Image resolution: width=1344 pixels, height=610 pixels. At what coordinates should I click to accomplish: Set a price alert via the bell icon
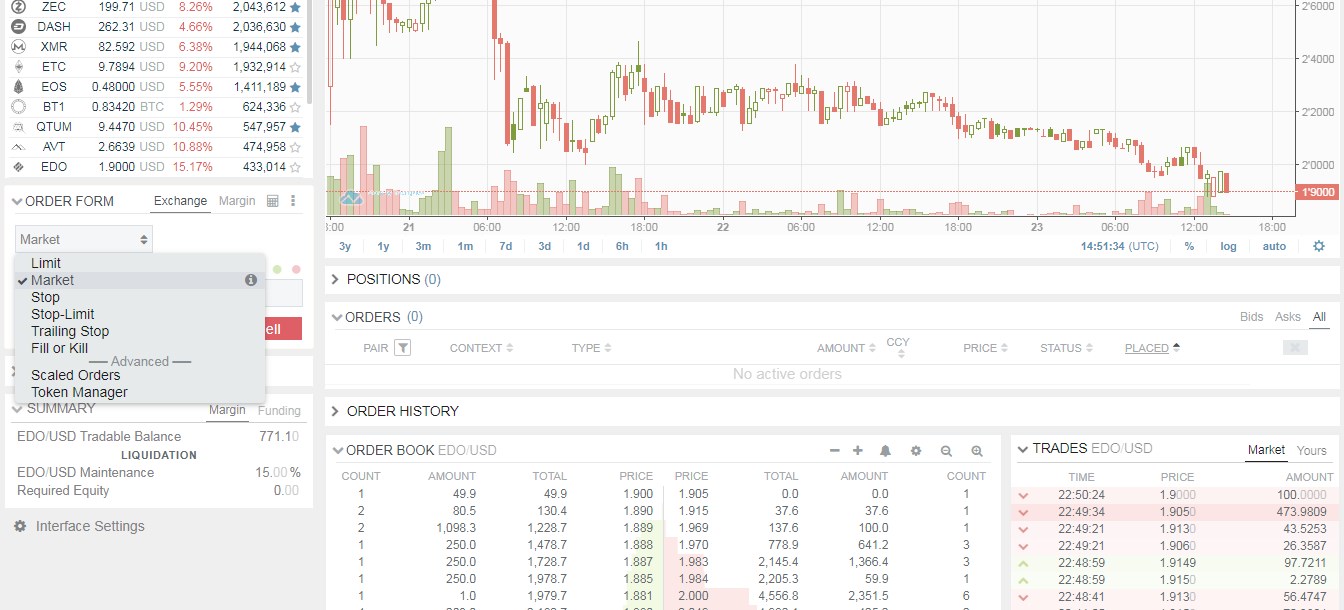(x=885, y=451)
